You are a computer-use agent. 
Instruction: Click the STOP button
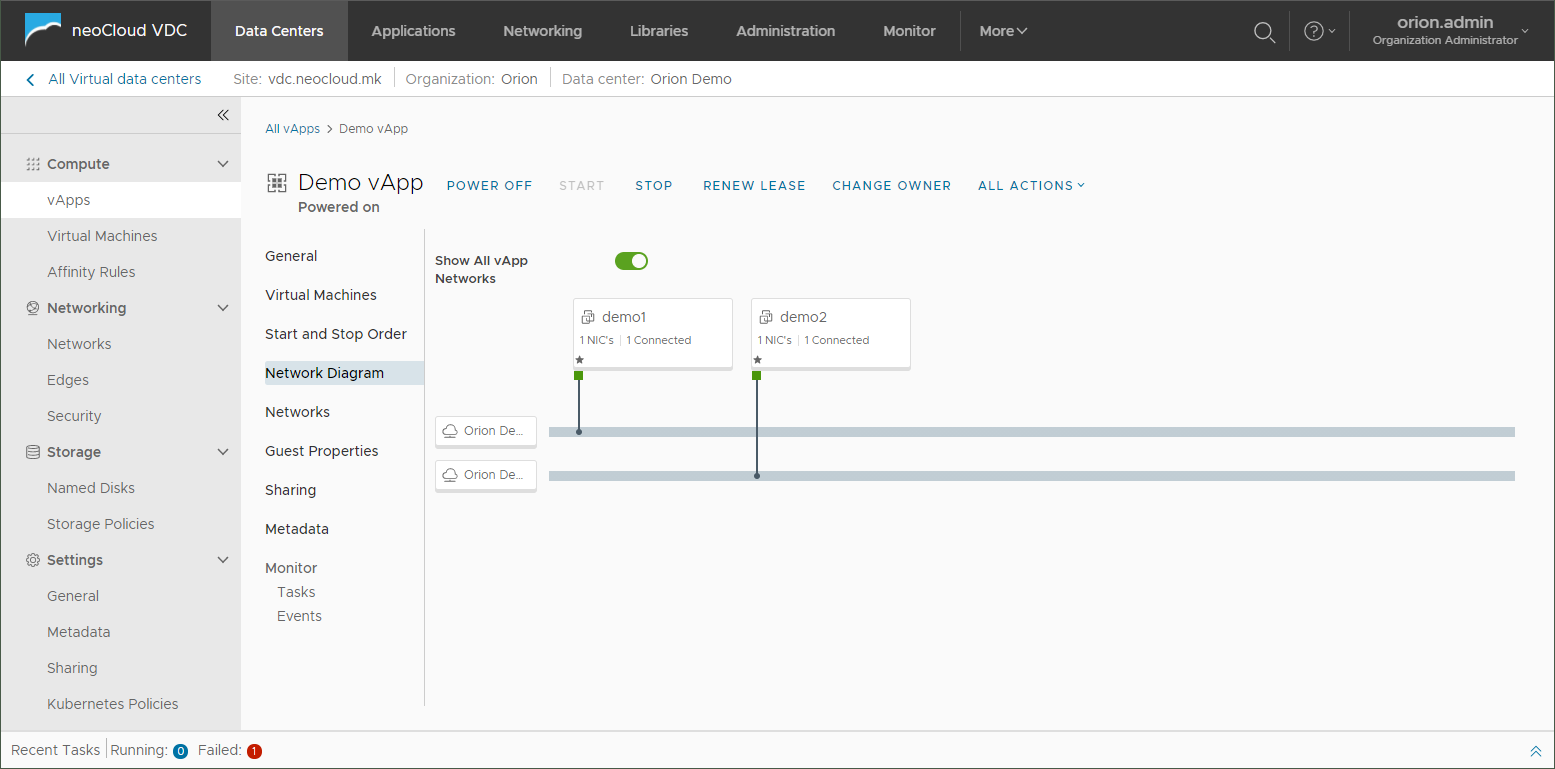654,185
